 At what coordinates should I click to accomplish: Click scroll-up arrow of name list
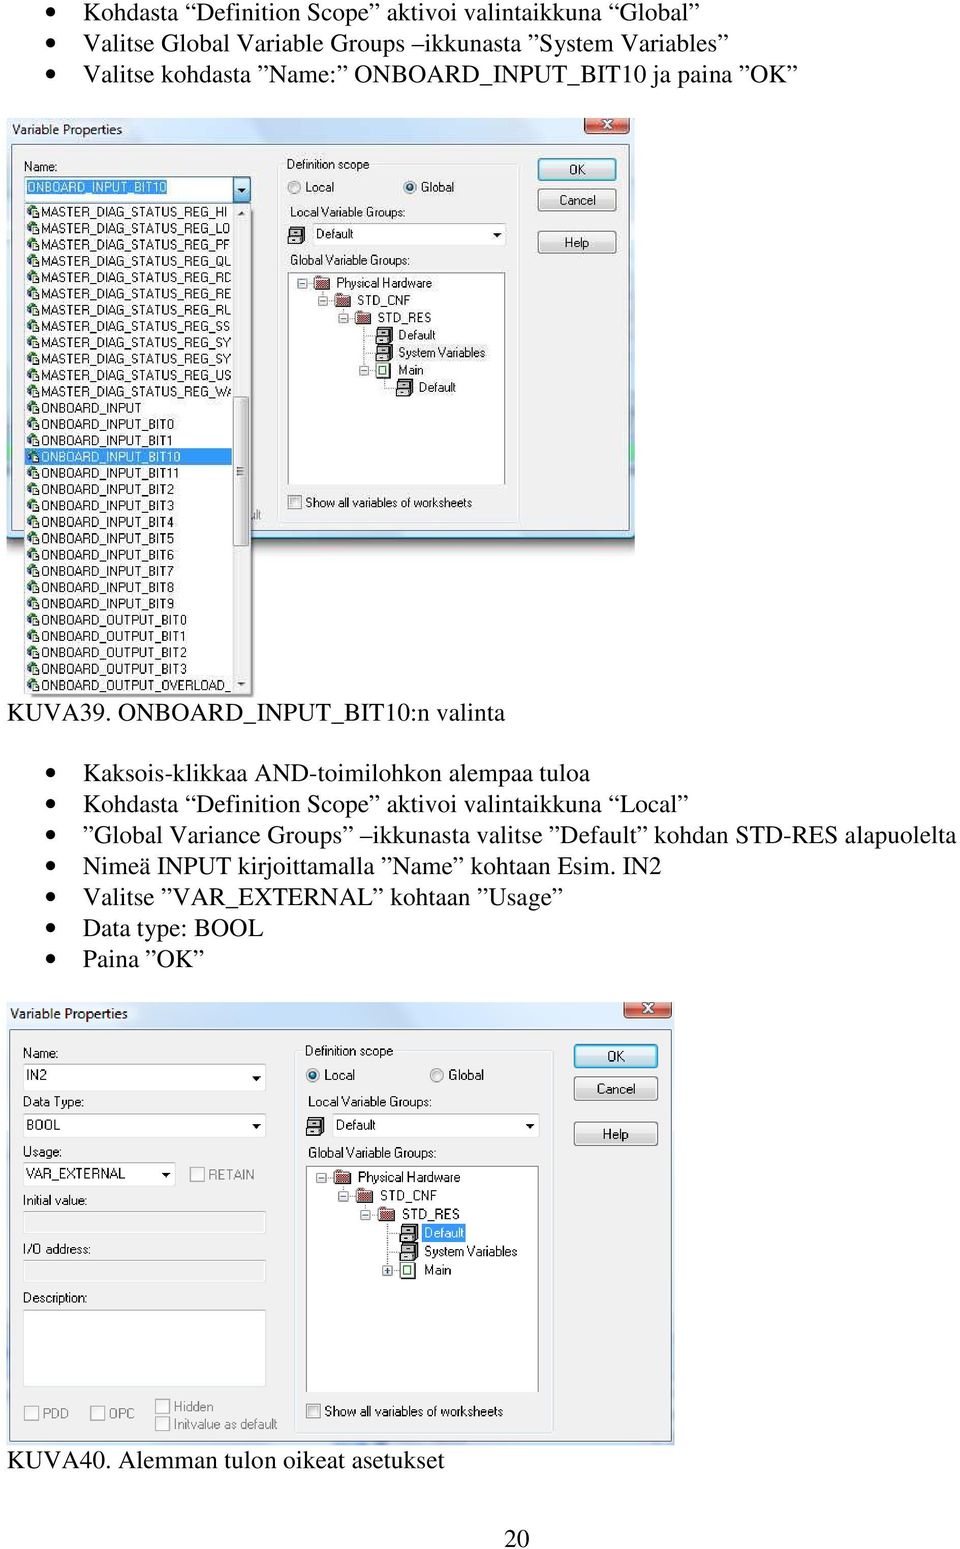click(x=241, y=213)
